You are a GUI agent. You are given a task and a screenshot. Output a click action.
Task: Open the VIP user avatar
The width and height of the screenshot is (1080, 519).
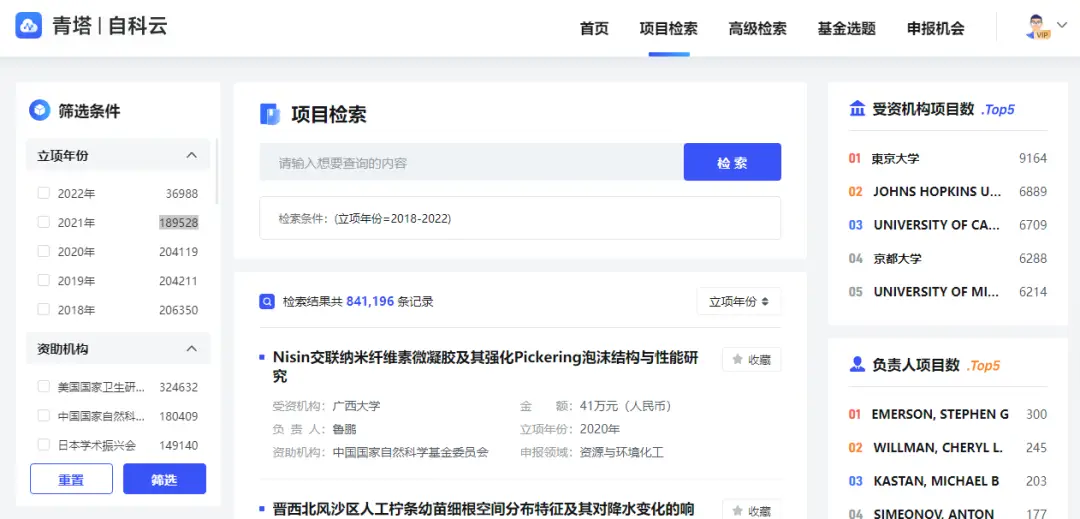pos(1038,26)
